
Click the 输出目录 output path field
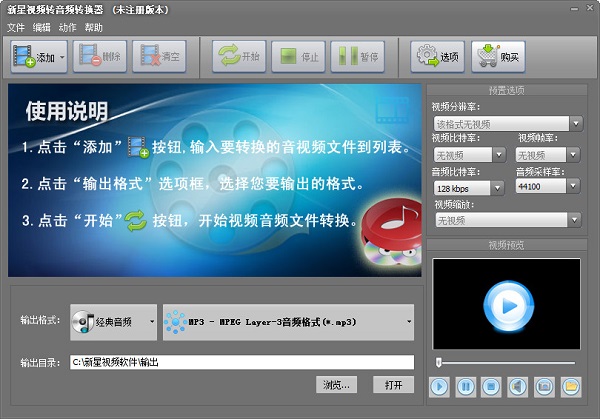(241, 362)
